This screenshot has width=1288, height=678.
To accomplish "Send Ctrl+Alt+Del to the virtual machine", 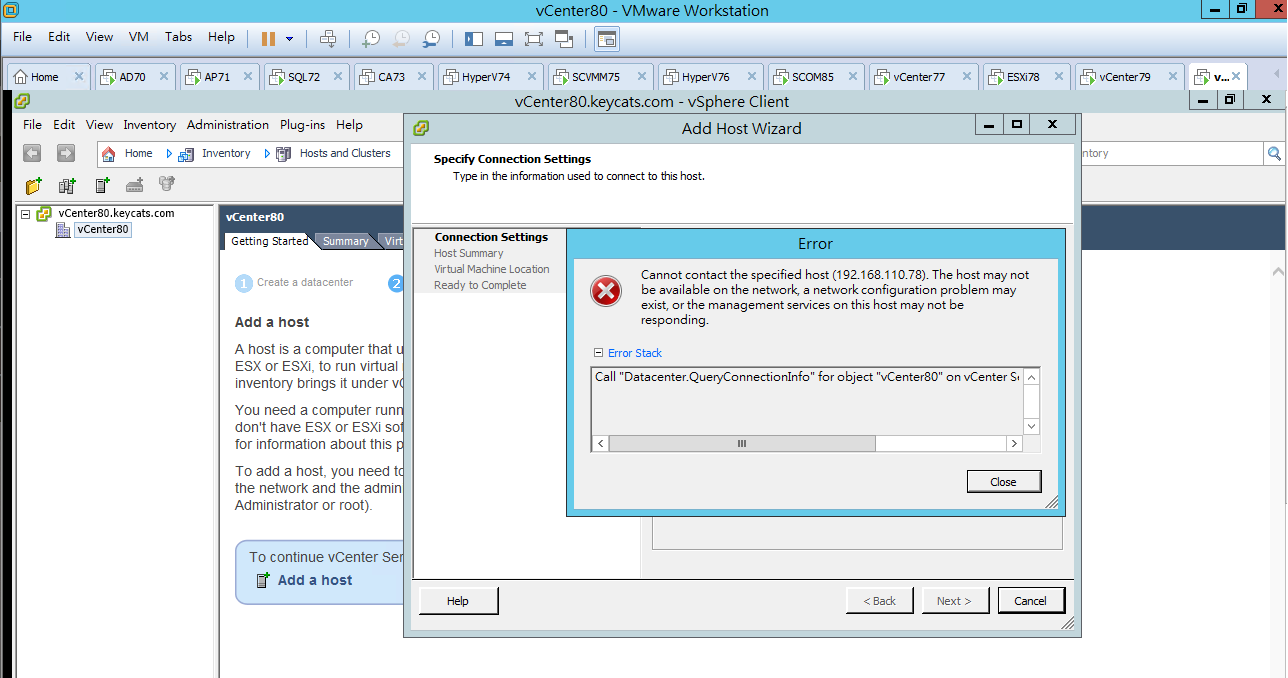I will coord(327,38).
